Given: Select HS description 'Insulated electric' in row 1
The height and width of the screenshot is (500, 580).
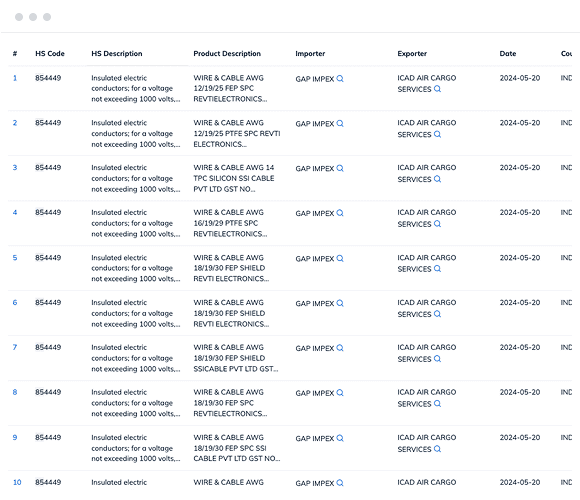Looking at the screenshot, I should (119, 78).
